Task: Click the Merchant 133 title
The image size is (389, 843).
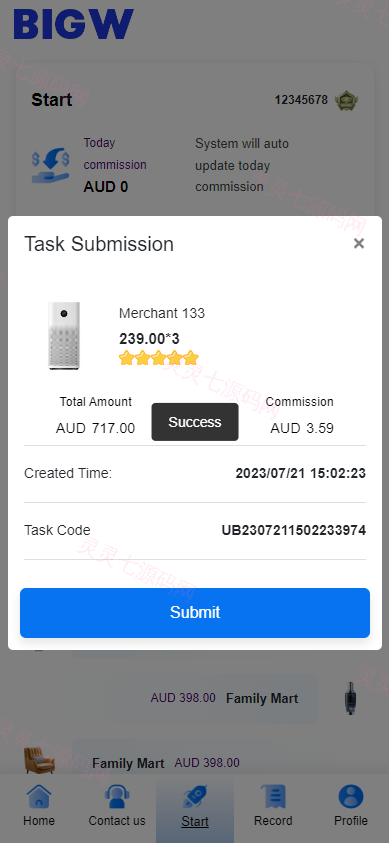Action: click(x=162, y=313)
